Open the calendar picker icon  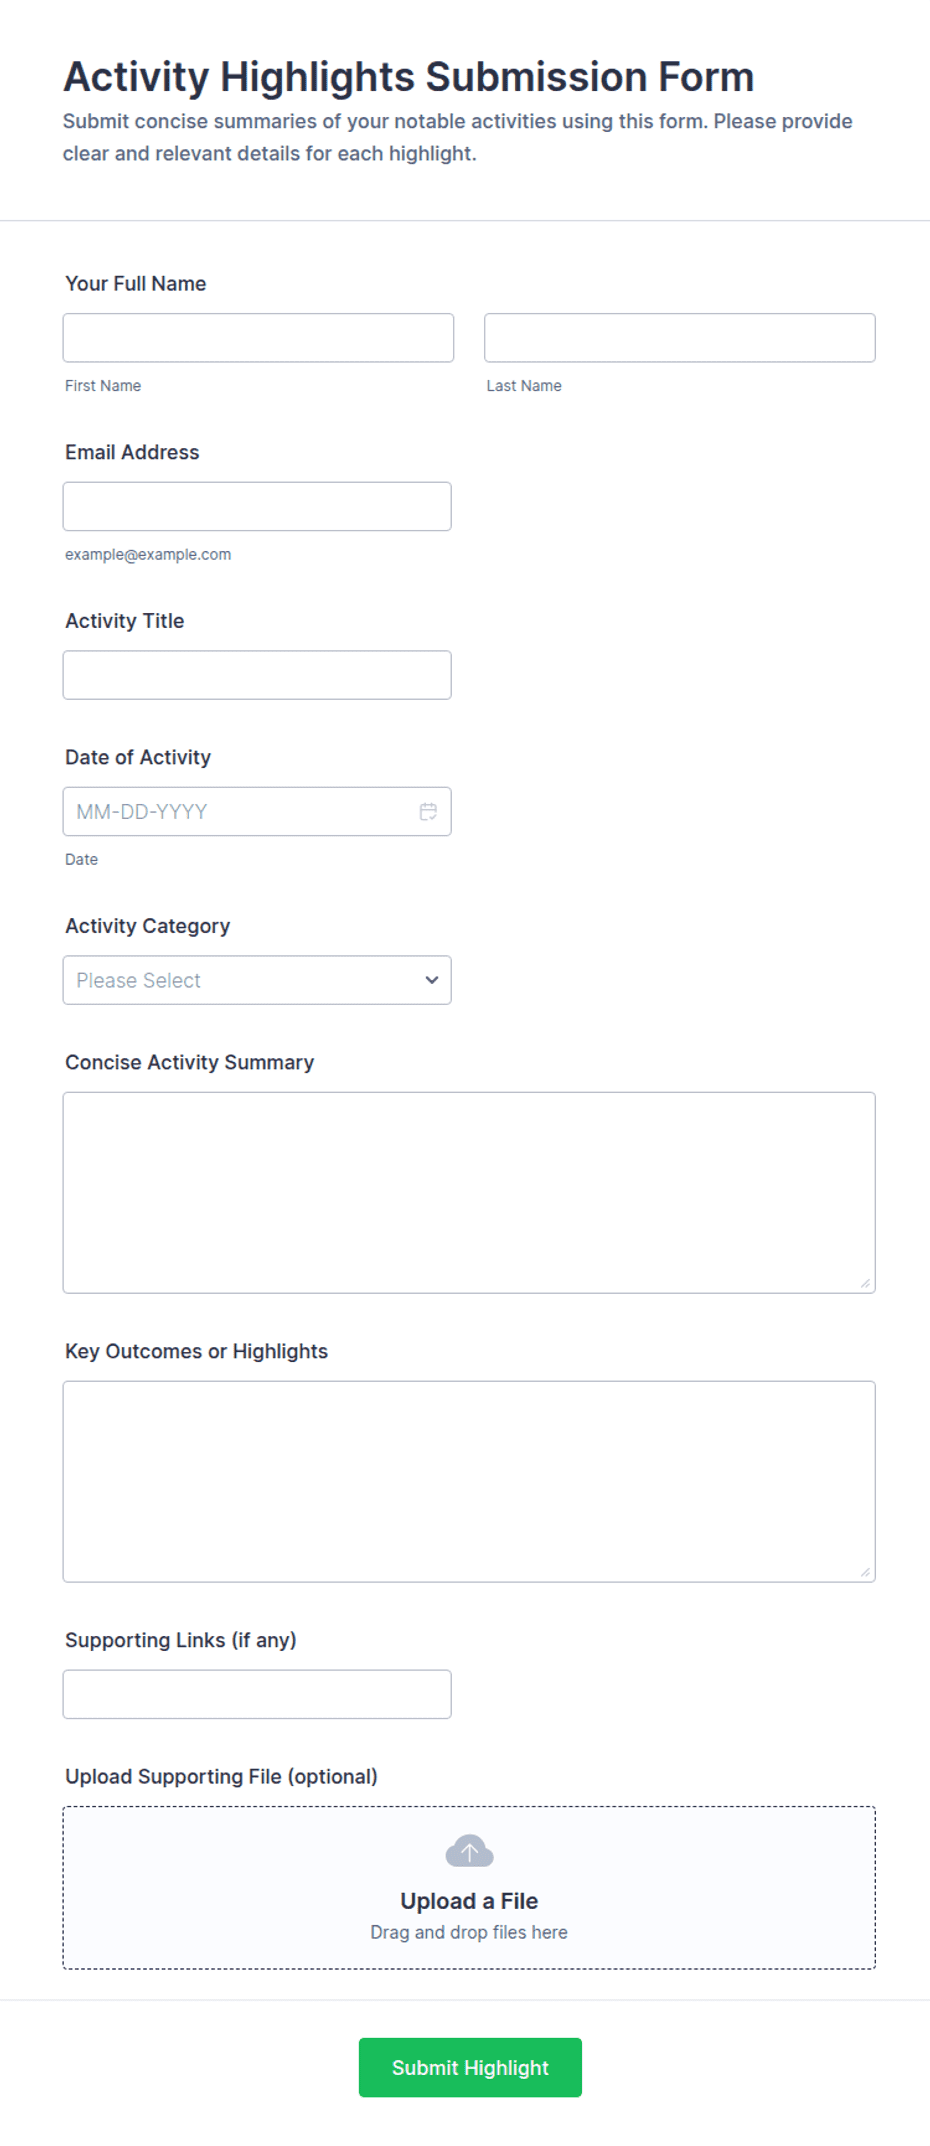click(428, 811)
